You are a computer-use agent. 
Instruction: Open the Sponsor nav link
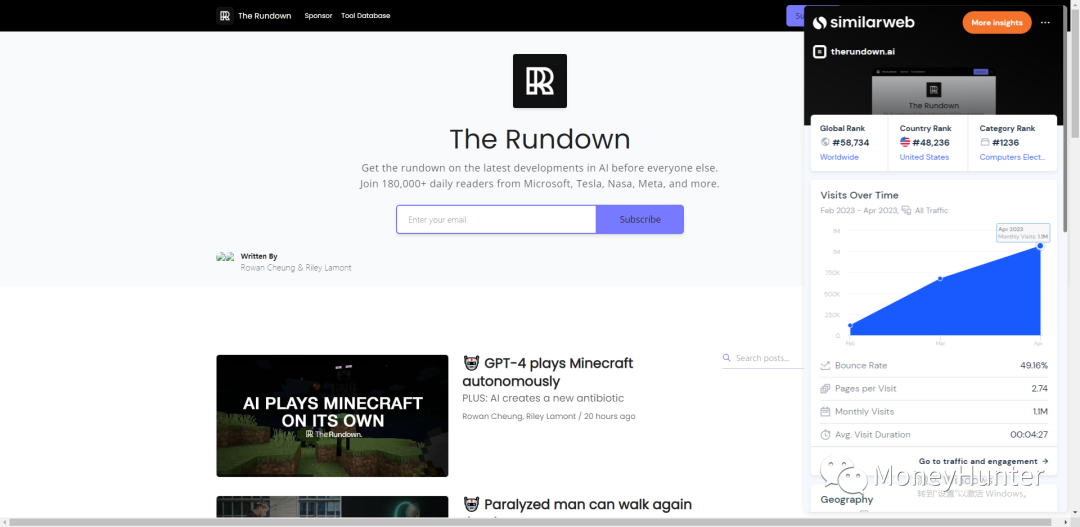pyautogui.click(x=318, y=16)
